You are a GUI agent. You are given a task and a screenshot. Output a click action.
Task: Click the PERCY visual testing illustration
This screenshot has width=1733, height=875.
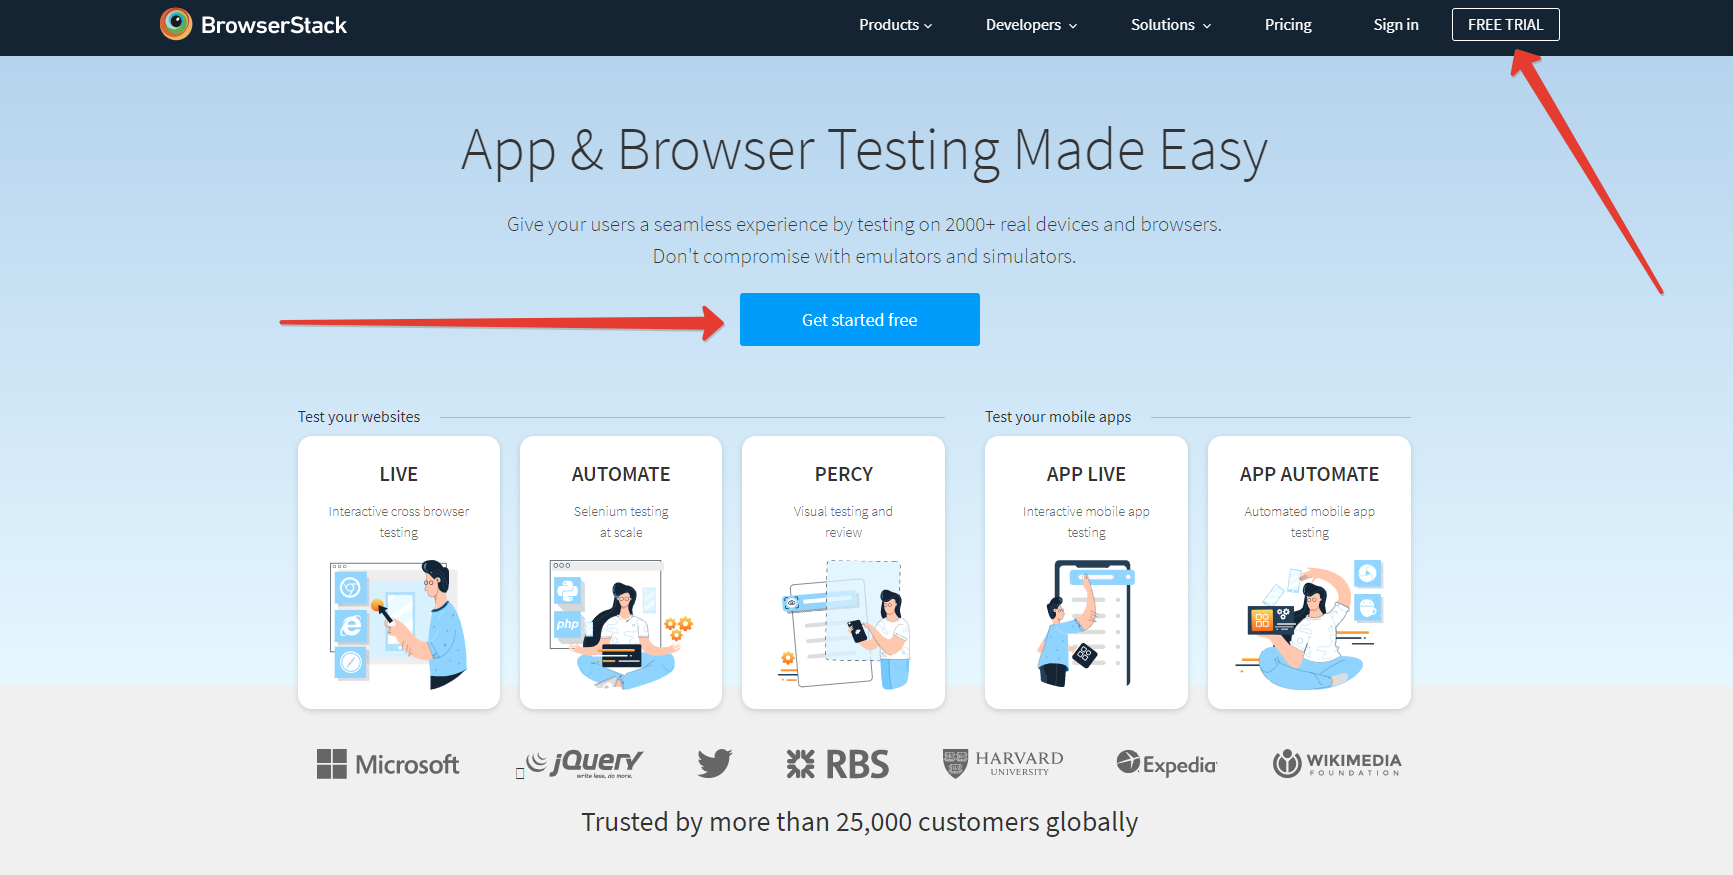click(844, 625)
